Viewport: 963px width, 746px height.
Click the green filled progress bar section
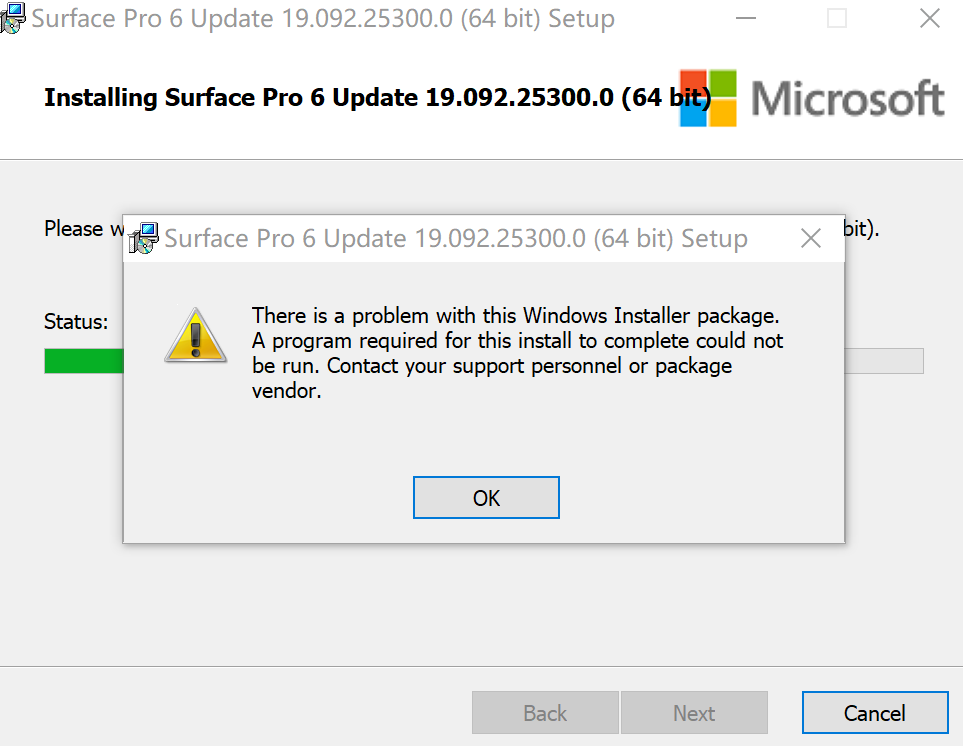83,361
